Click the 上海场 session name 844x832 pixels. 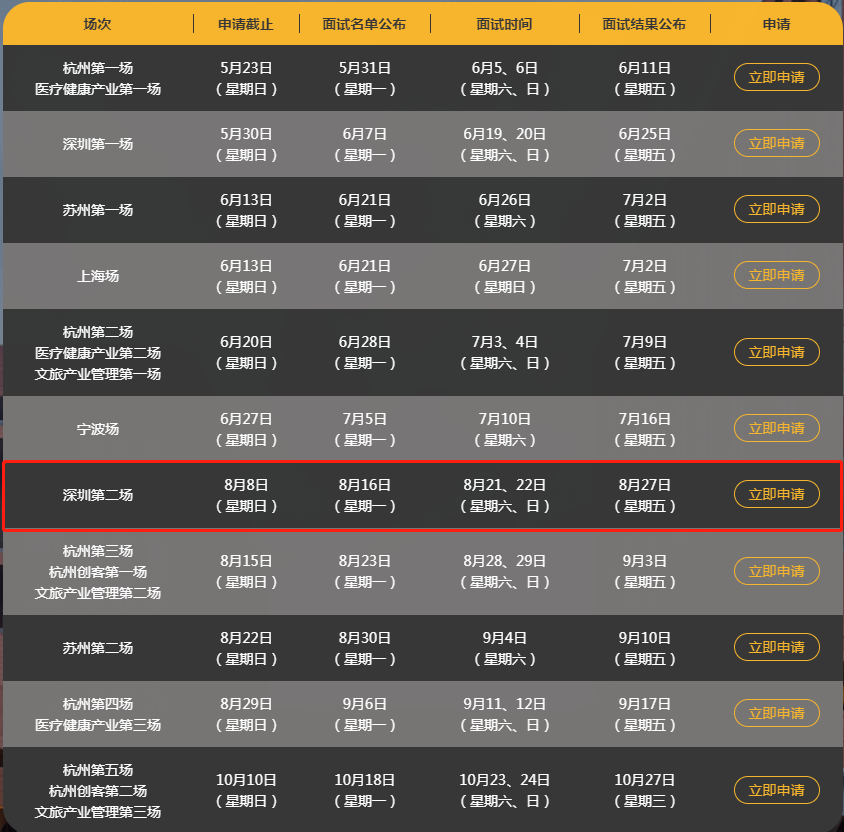98,276
